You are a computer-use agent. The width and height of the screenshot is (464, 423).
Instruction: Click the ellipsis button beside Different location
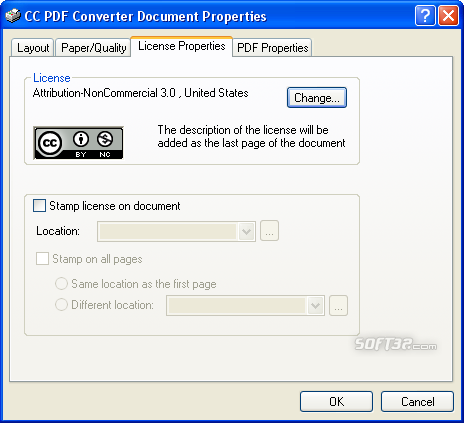338,305
